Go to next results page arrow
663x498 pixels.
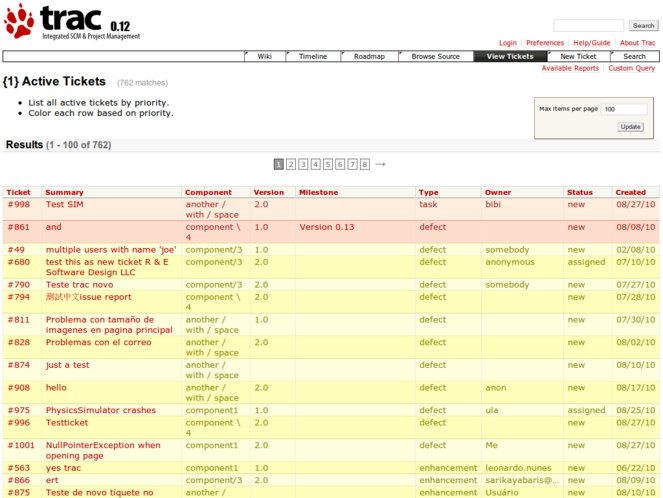(380, 164)
